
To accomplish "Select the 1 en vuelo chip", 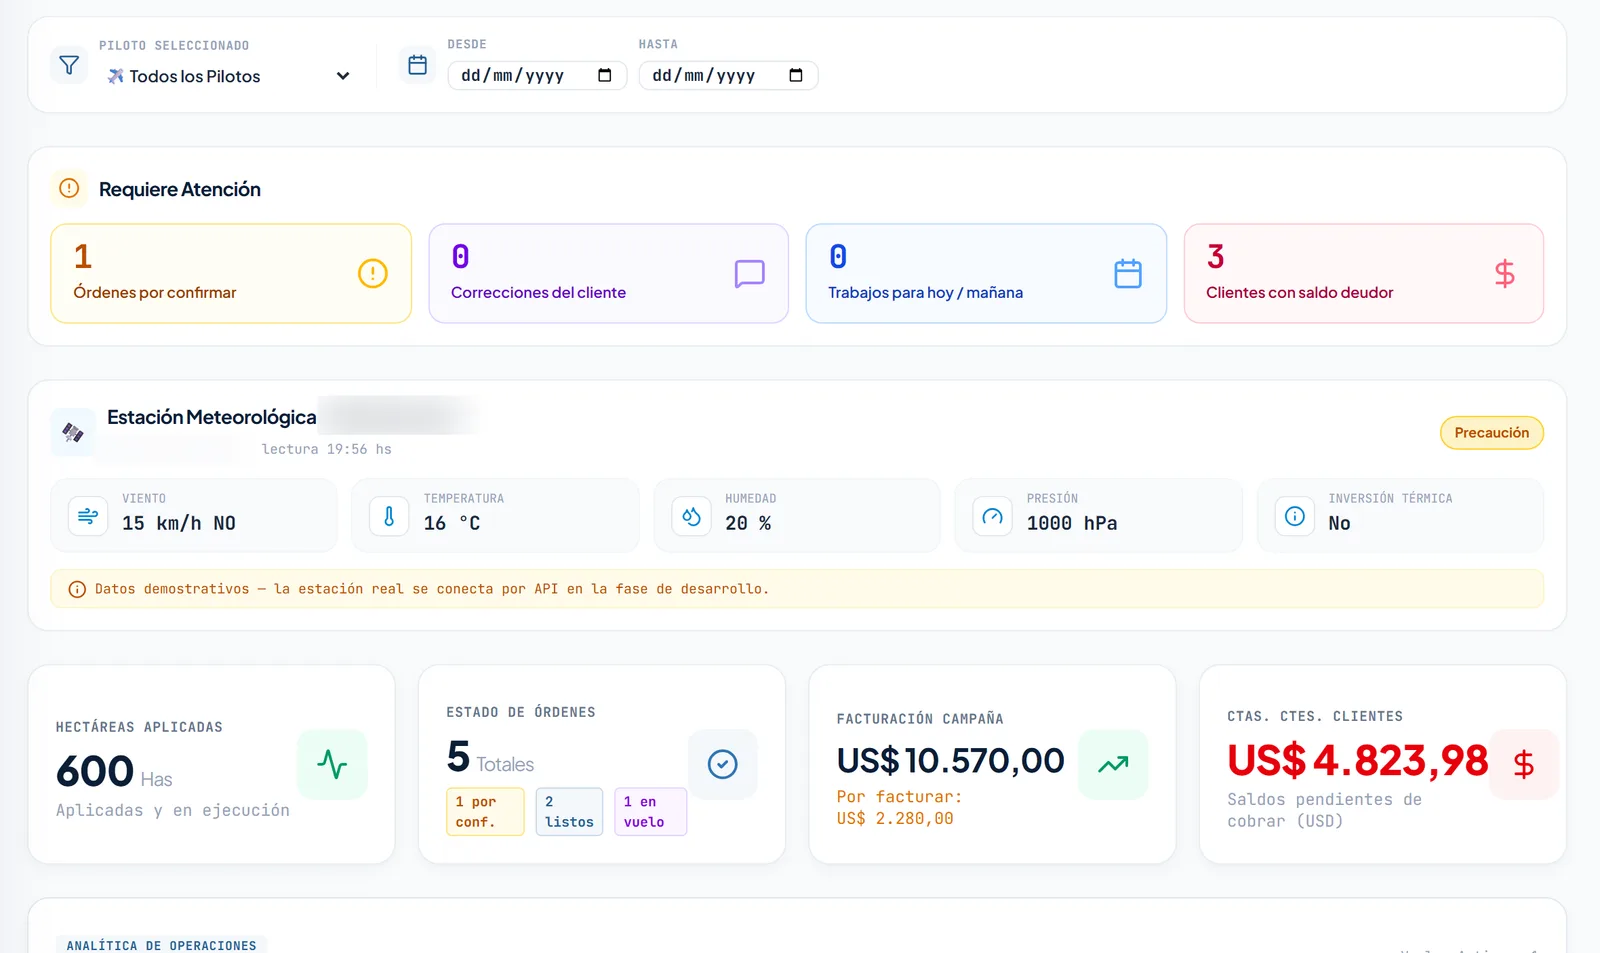I will click(x=650, y=812).
